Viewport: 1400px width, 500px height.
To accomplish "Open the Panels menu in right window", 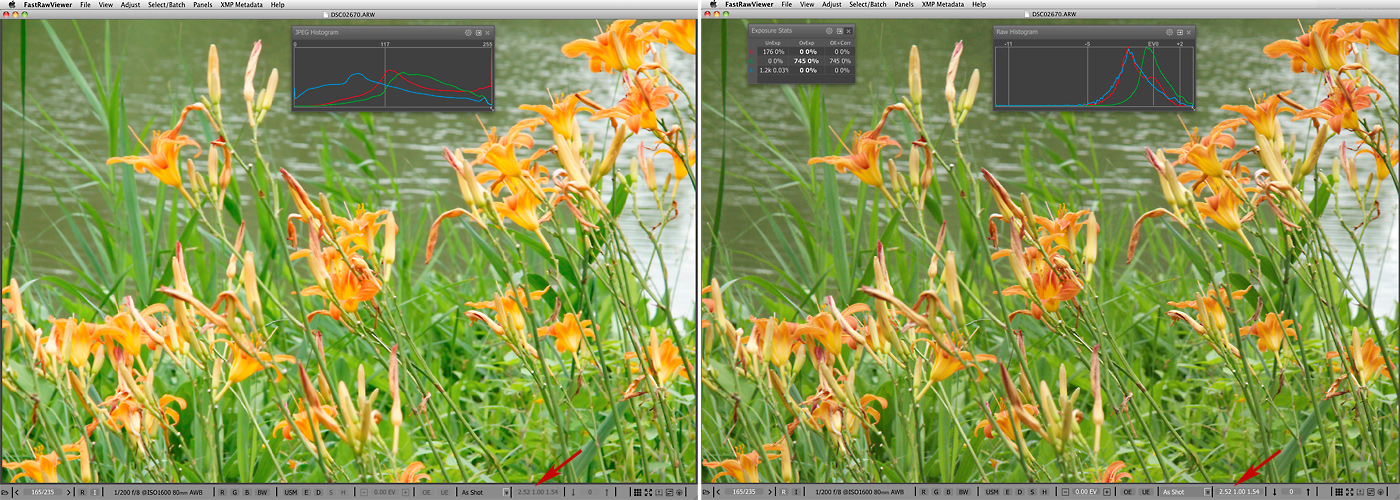I will (x=903, y=4).
